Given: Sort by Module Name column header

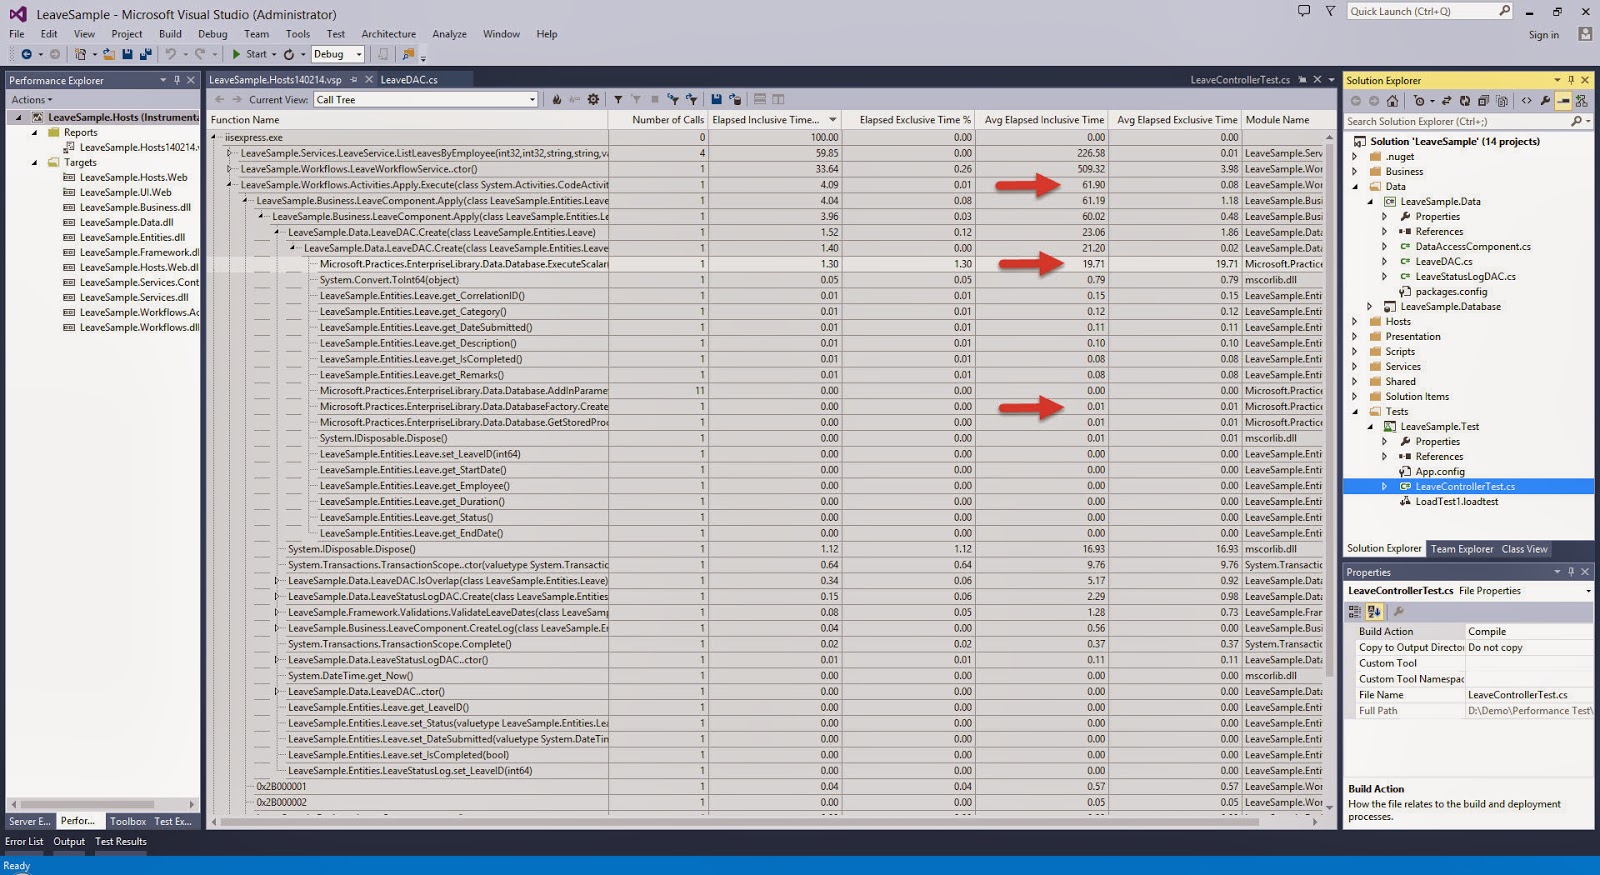Looking at the screenshot, I should tap(1283, 120).
